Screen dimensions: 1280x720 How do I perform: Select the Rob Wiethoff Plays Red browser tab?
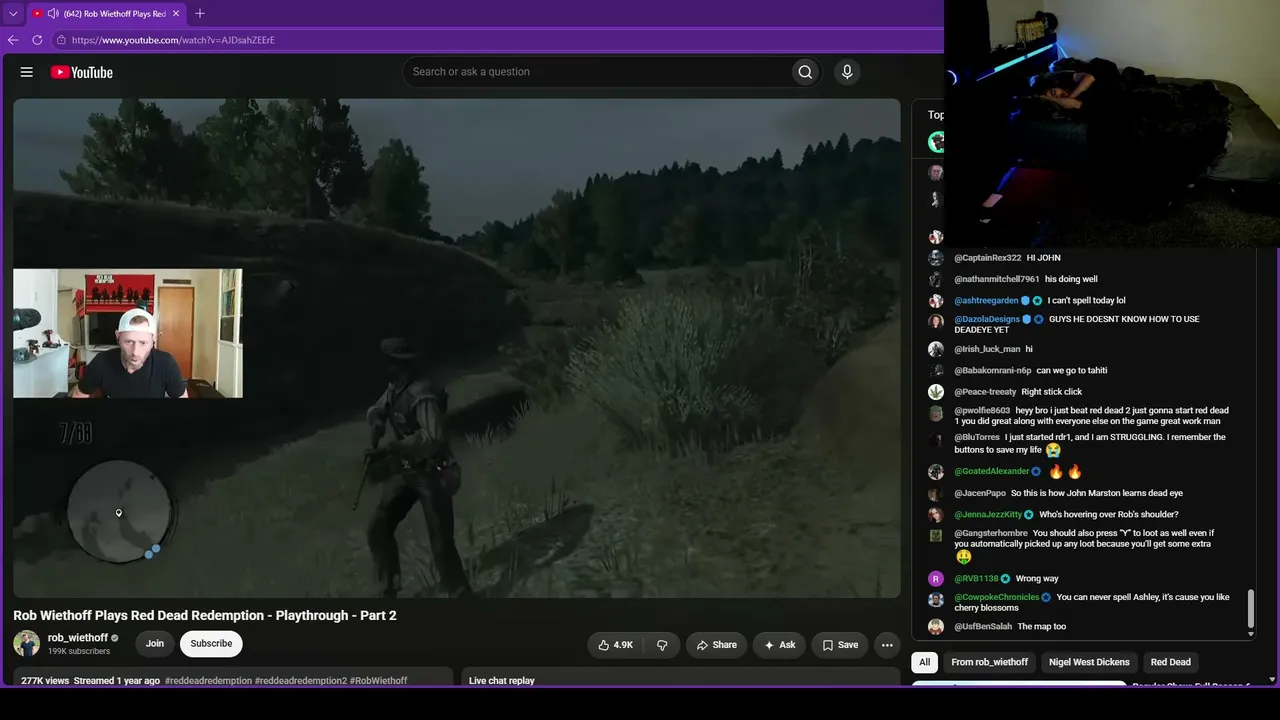[x=106, y=14]
